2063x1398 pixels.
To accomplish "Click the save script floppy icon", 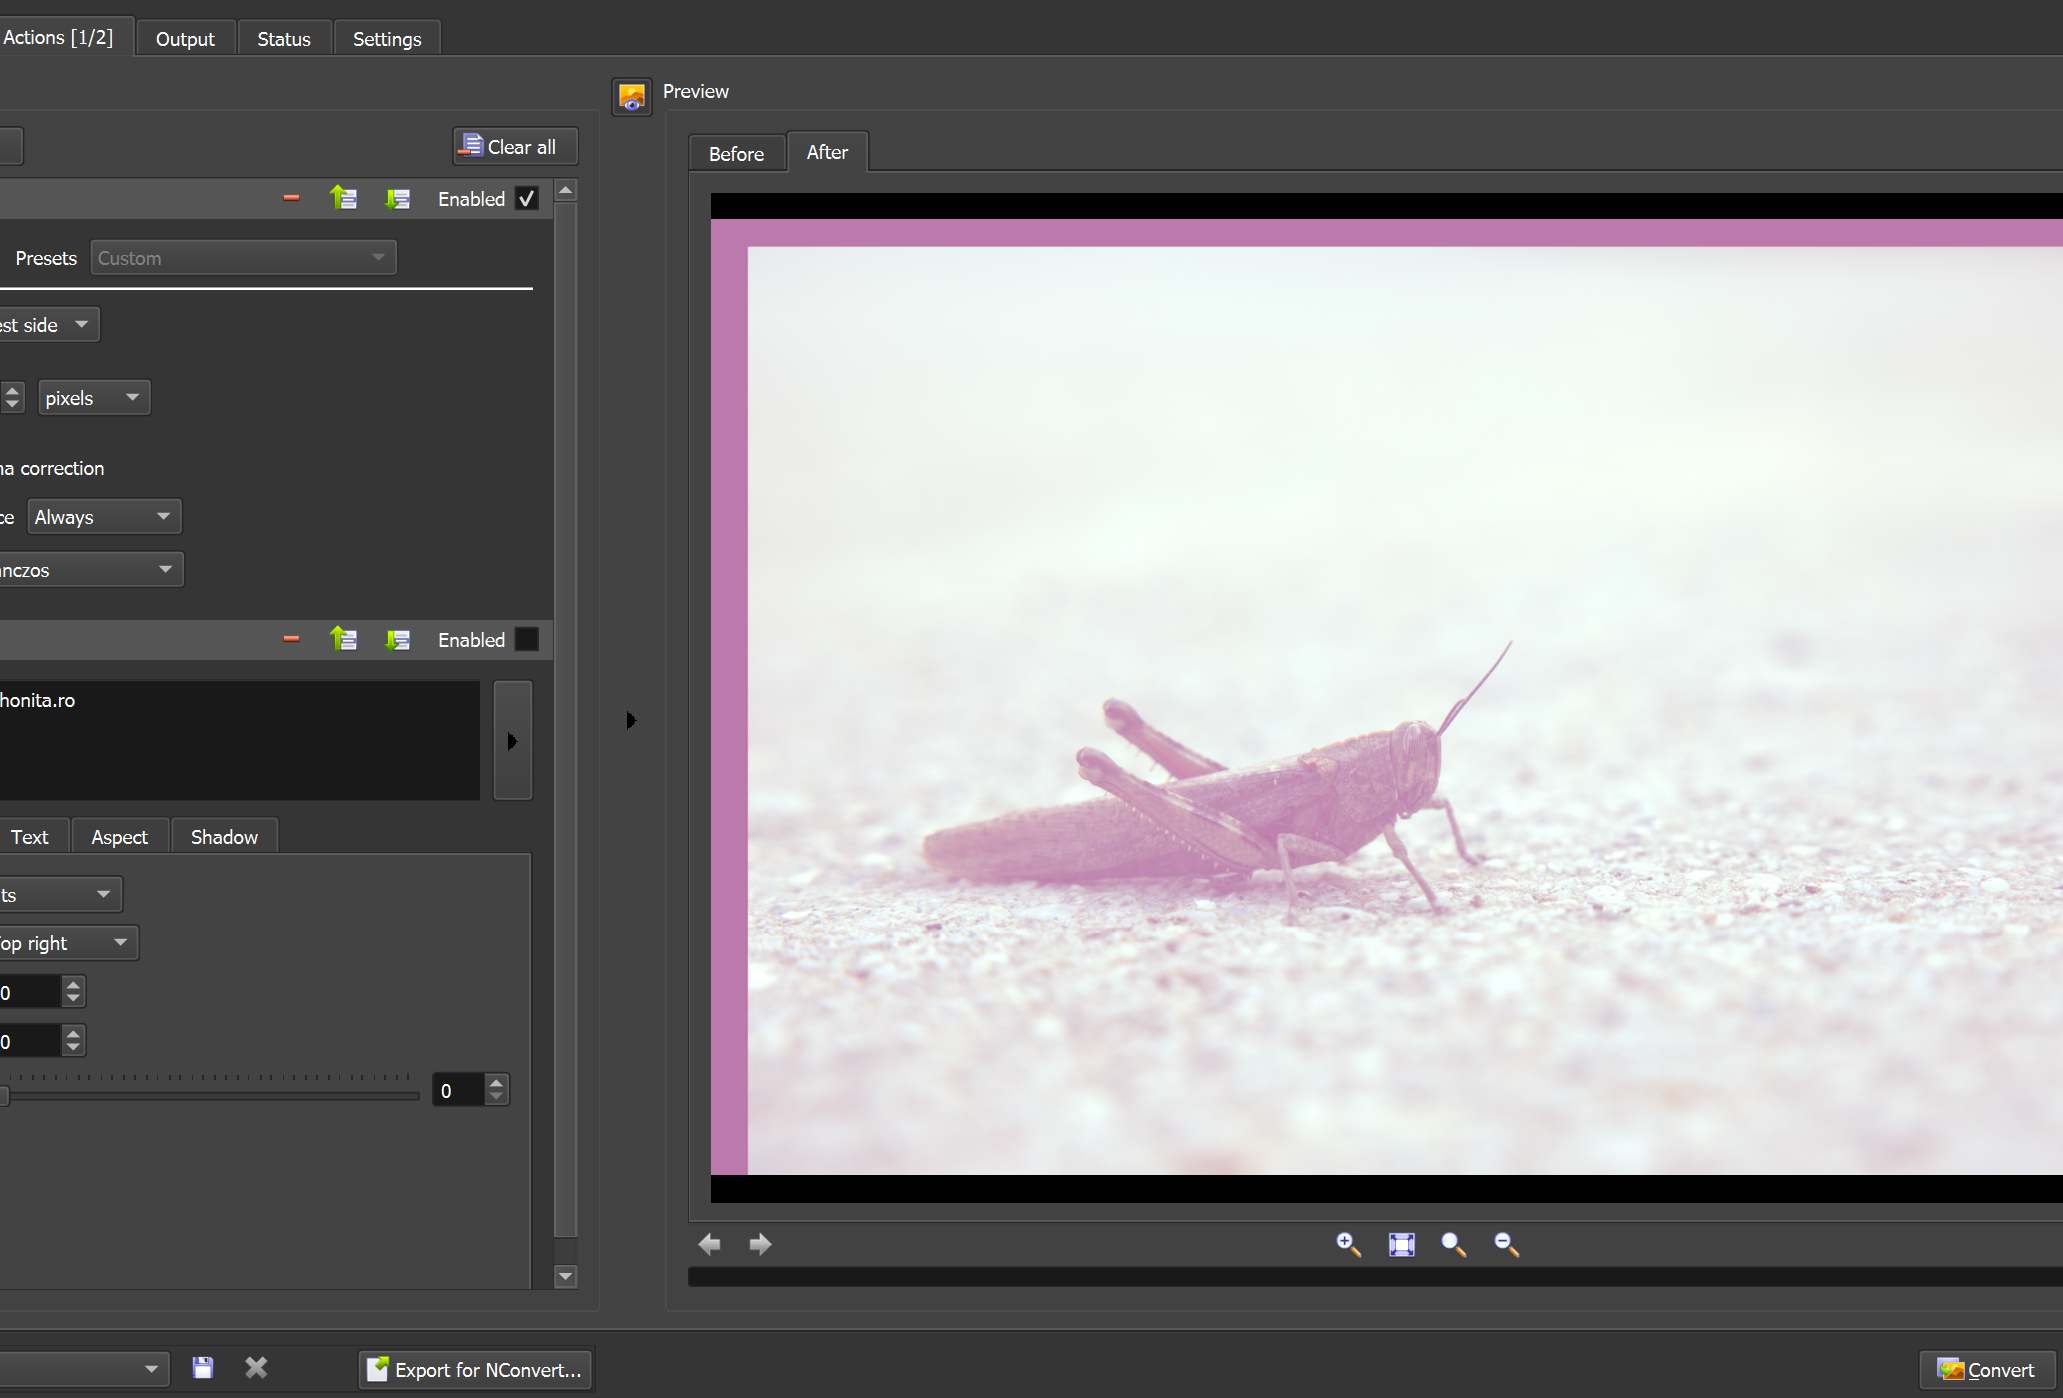I will point(203,1368).
